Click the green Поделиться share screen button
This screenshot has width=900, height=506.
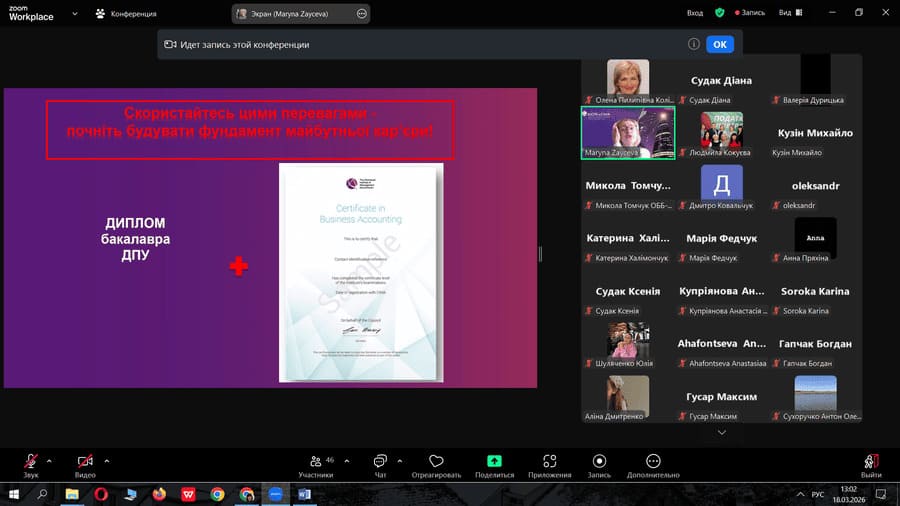(x=494, y=461)
